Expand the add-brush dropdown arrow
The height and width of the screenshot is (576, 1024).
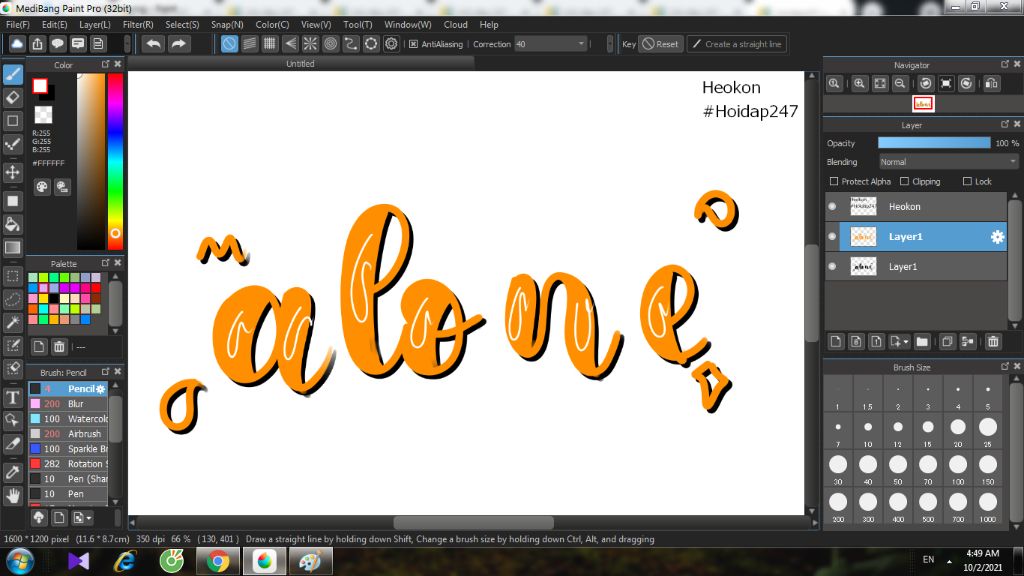(89, 519)
